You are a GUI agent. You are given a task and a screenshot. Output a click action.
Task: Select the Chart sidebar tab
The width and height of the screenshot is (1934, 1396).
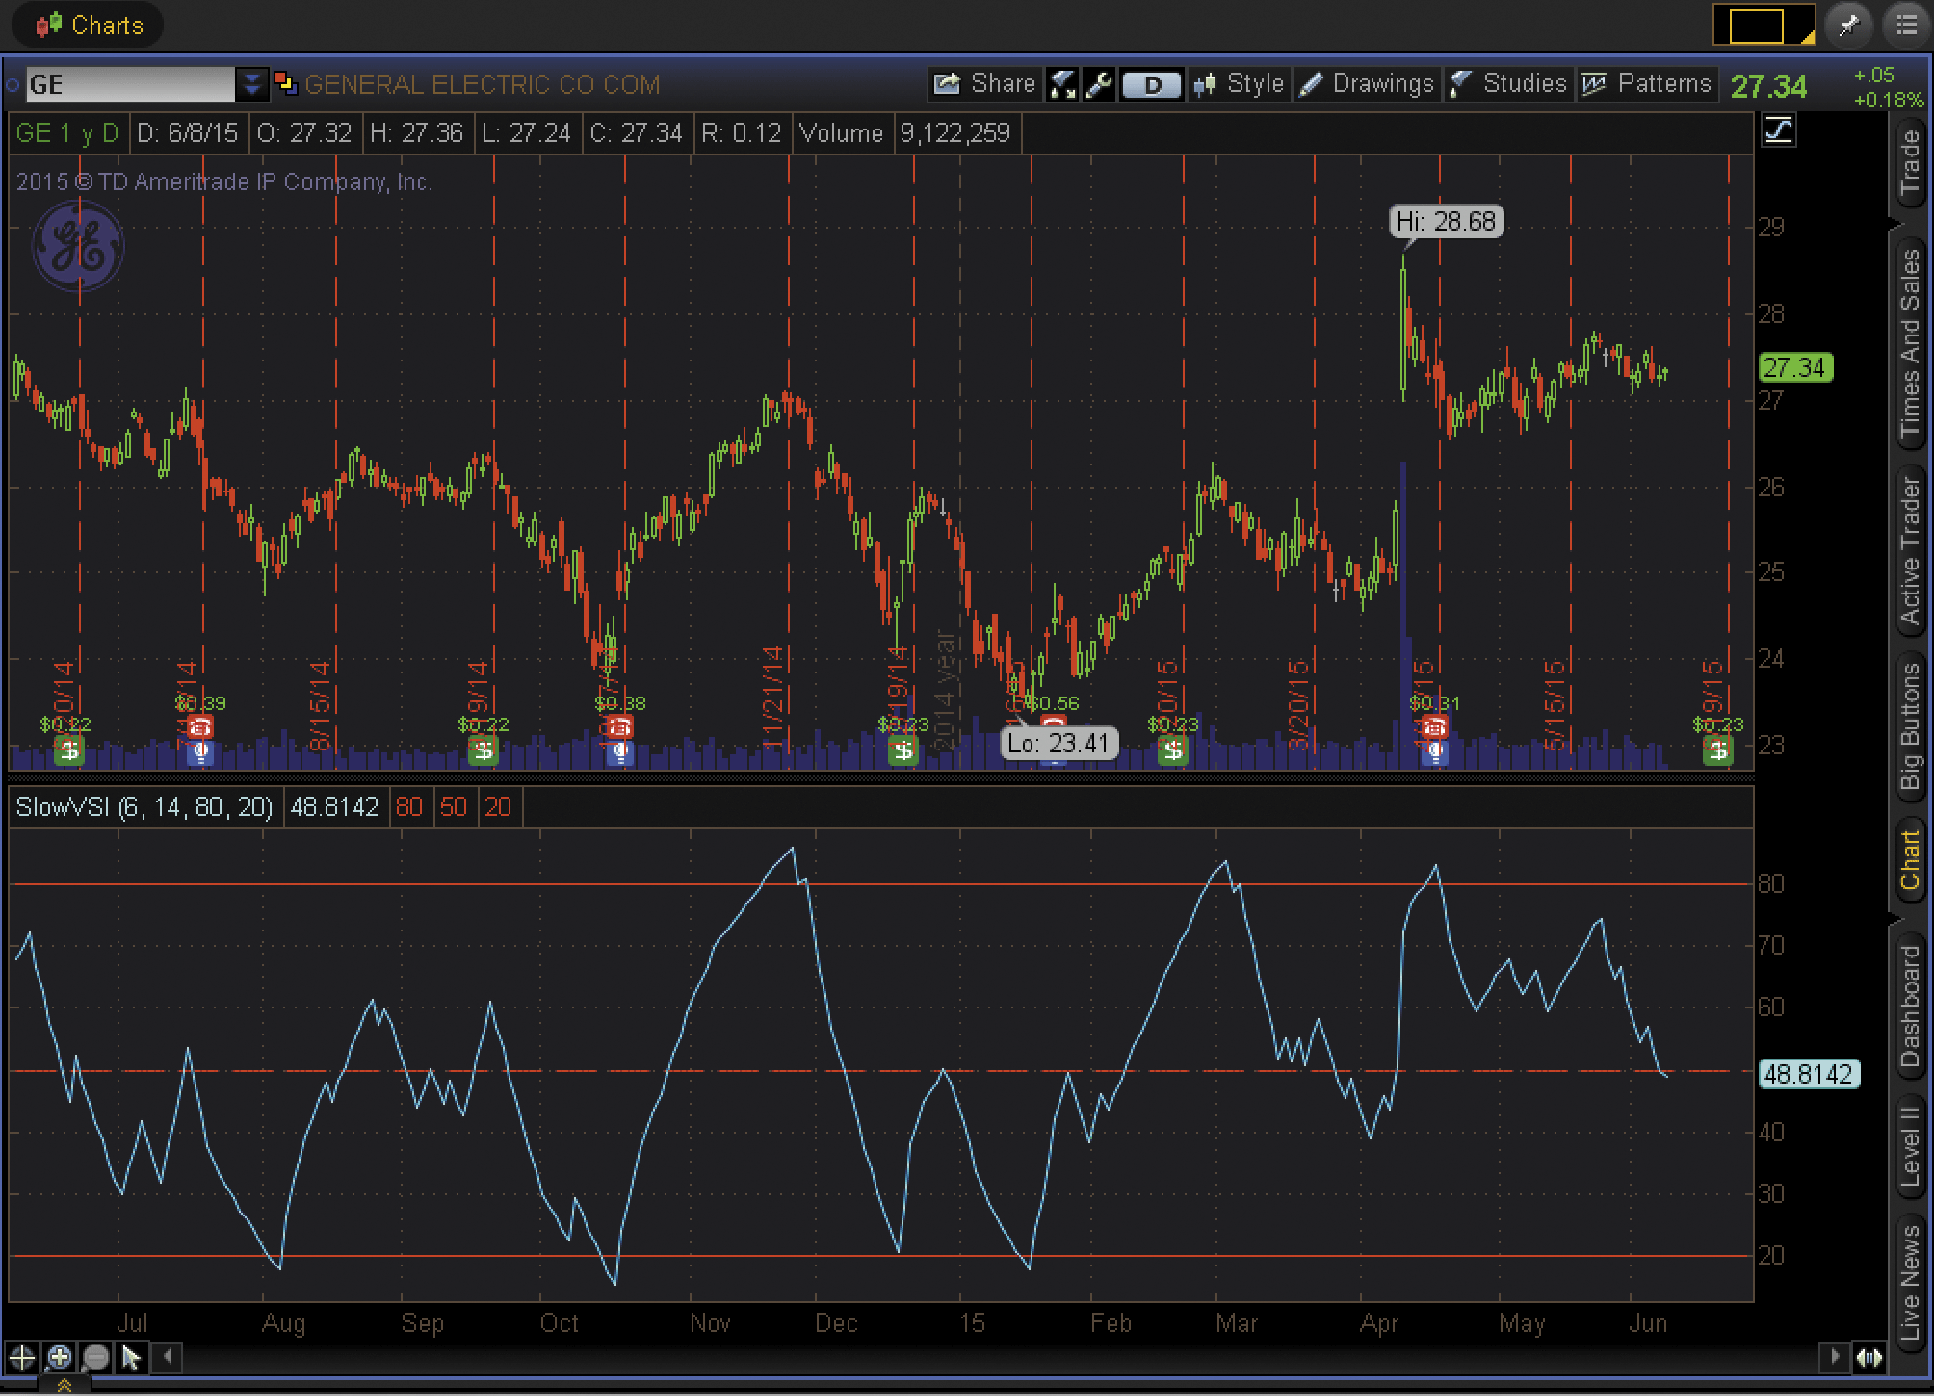pyautogui.click(x=1910, y=860)
